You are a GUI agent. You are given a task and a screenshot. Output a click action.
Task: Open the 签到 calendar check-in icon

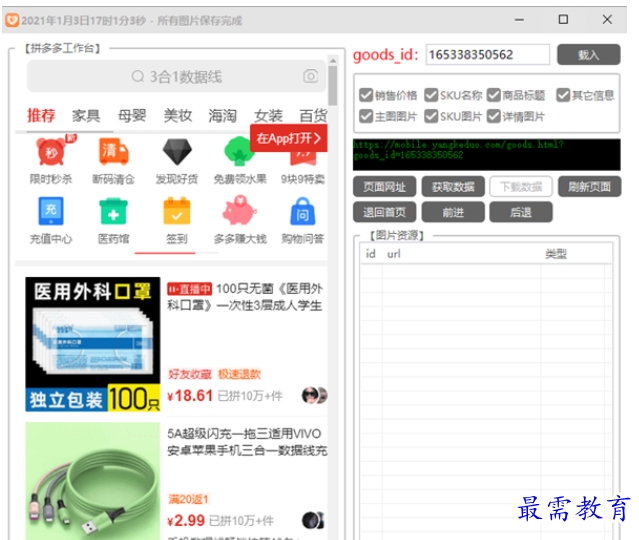(177, 211)
